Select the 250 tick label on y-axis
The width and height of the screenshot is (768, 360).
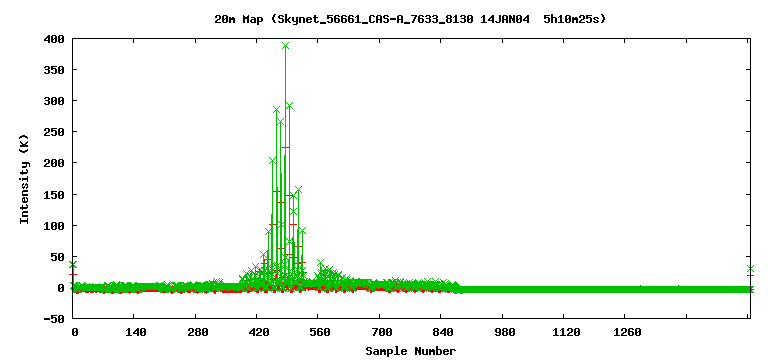[54, 132]
